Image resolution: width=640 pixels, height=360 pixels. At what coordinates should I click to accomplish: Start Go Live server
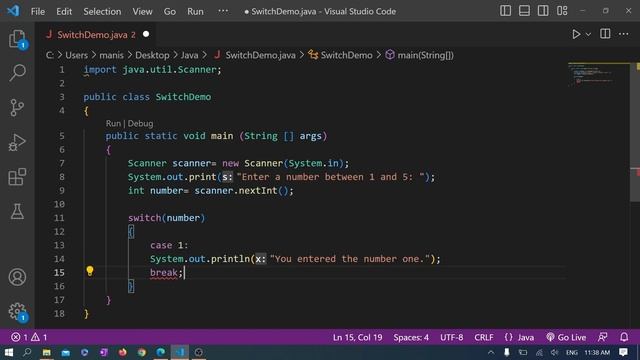566,338
